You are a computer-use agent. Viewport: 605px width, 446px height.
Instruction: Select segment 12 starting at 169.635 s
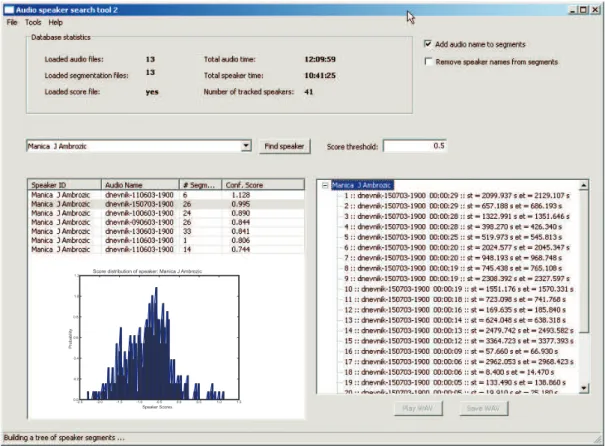pyautogui.click(x=455, y=310)
